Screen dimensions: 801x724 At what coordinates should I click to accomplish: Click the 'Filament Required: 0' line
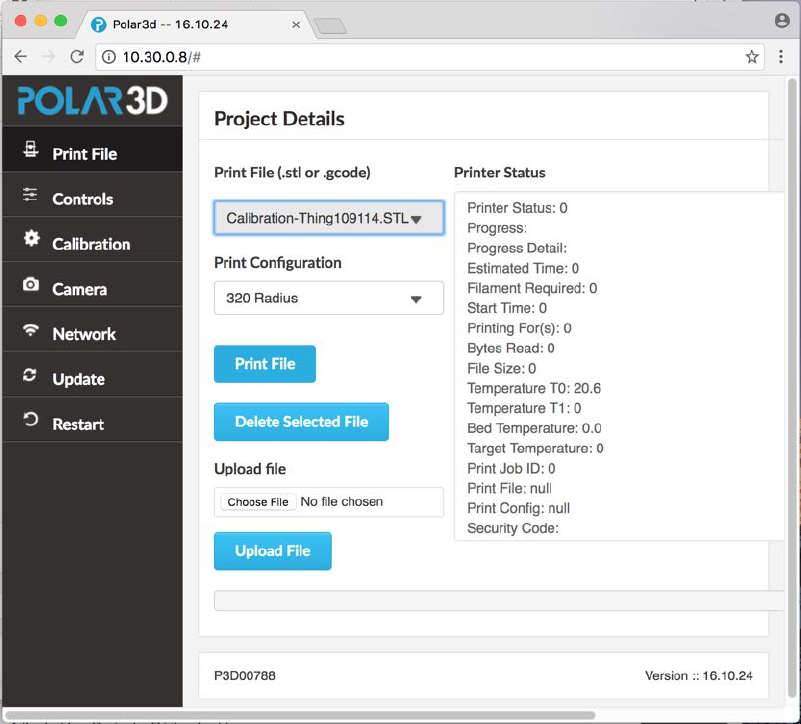click(532, 288)
